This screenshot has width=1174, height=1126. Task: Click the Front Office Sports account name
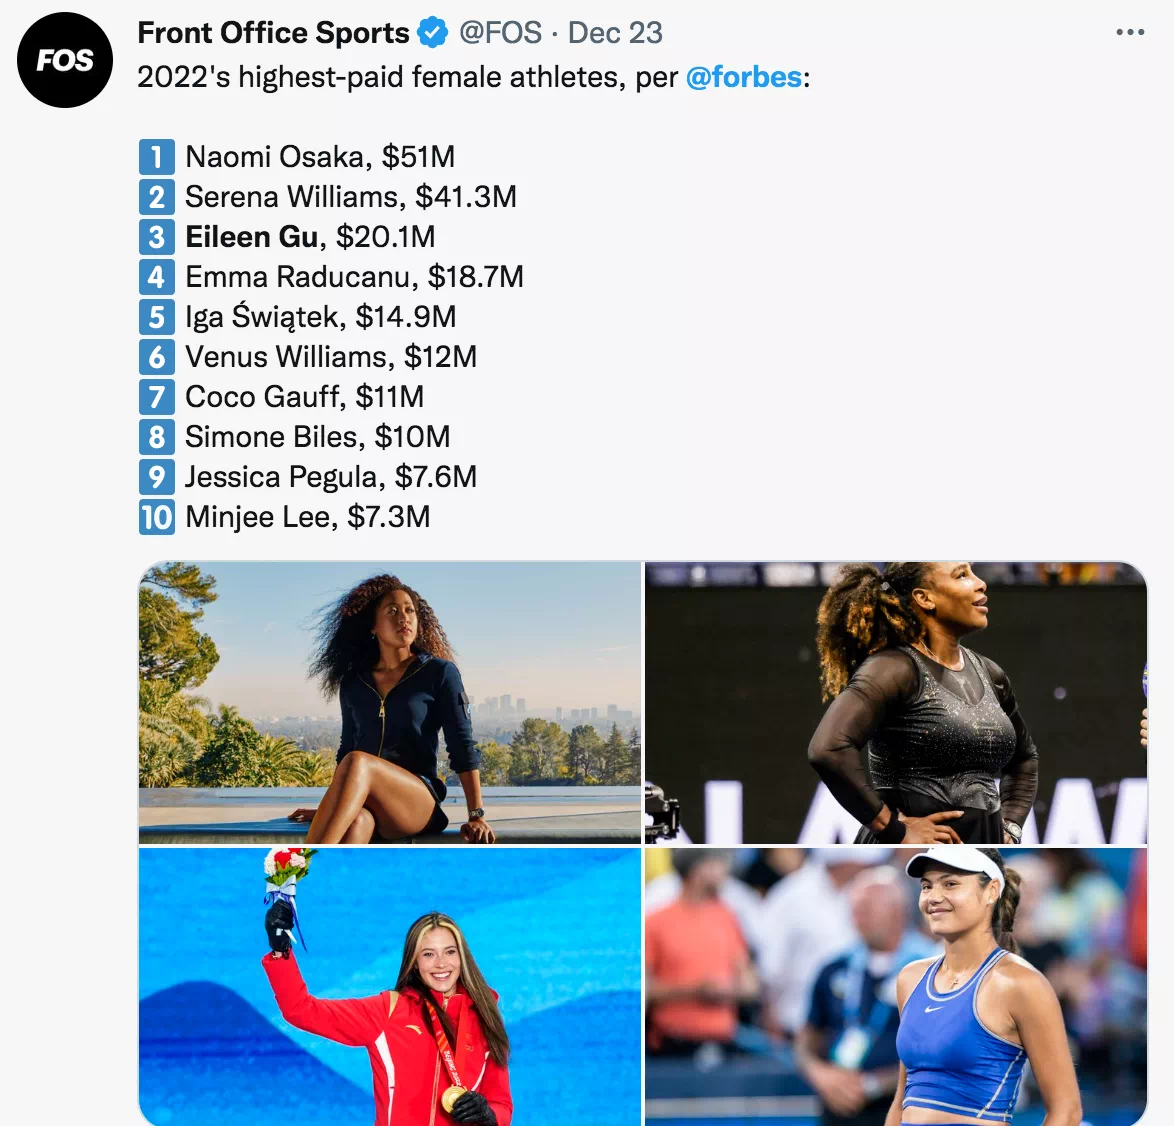tap(273, 33)
